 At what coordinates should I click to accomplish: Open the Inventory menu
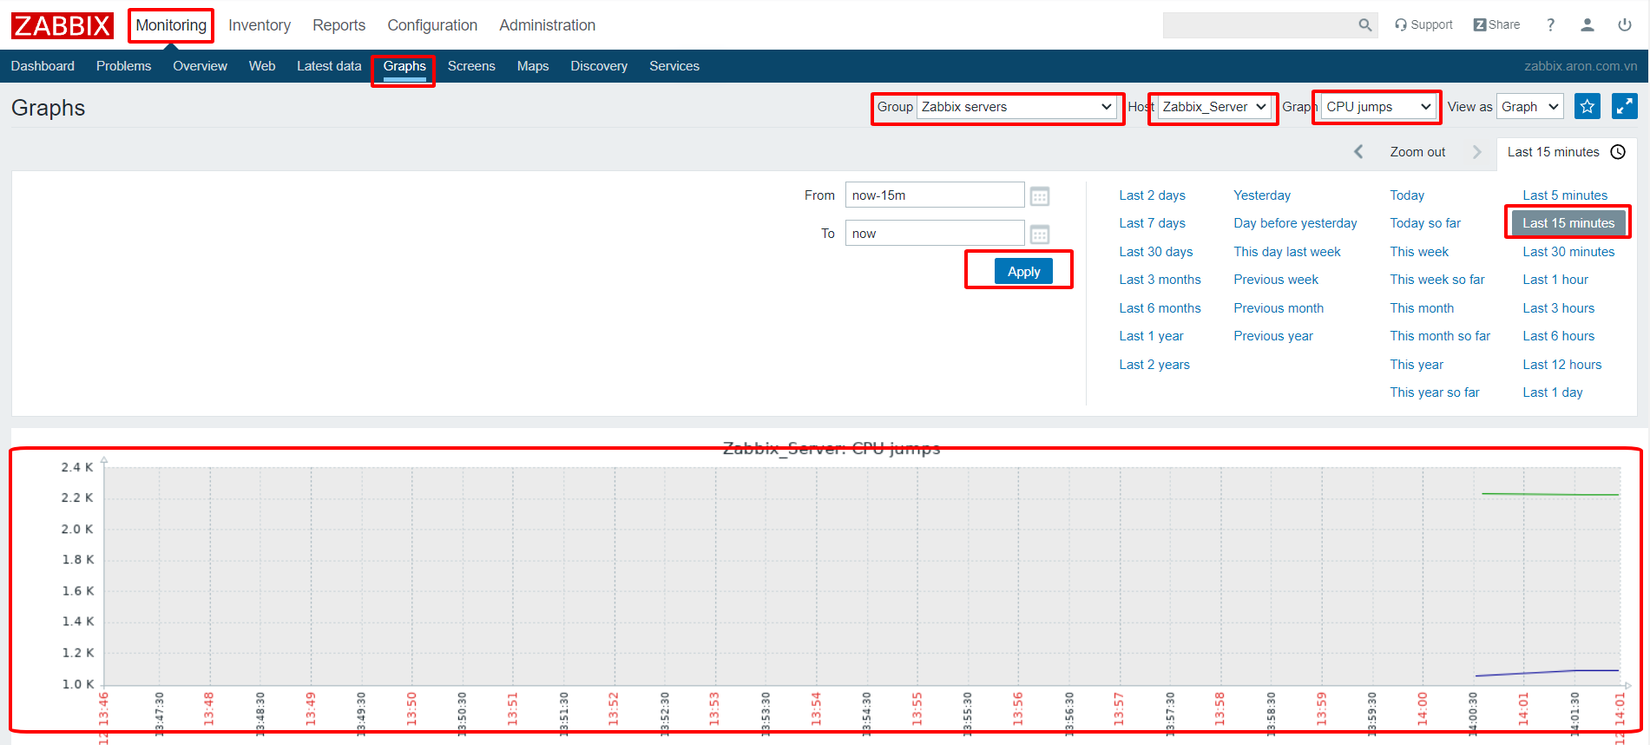coord(259,25)
